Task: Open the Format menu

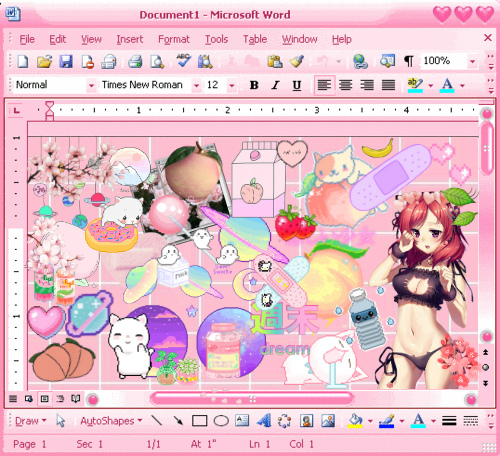Action: click(x=174, y=39)
